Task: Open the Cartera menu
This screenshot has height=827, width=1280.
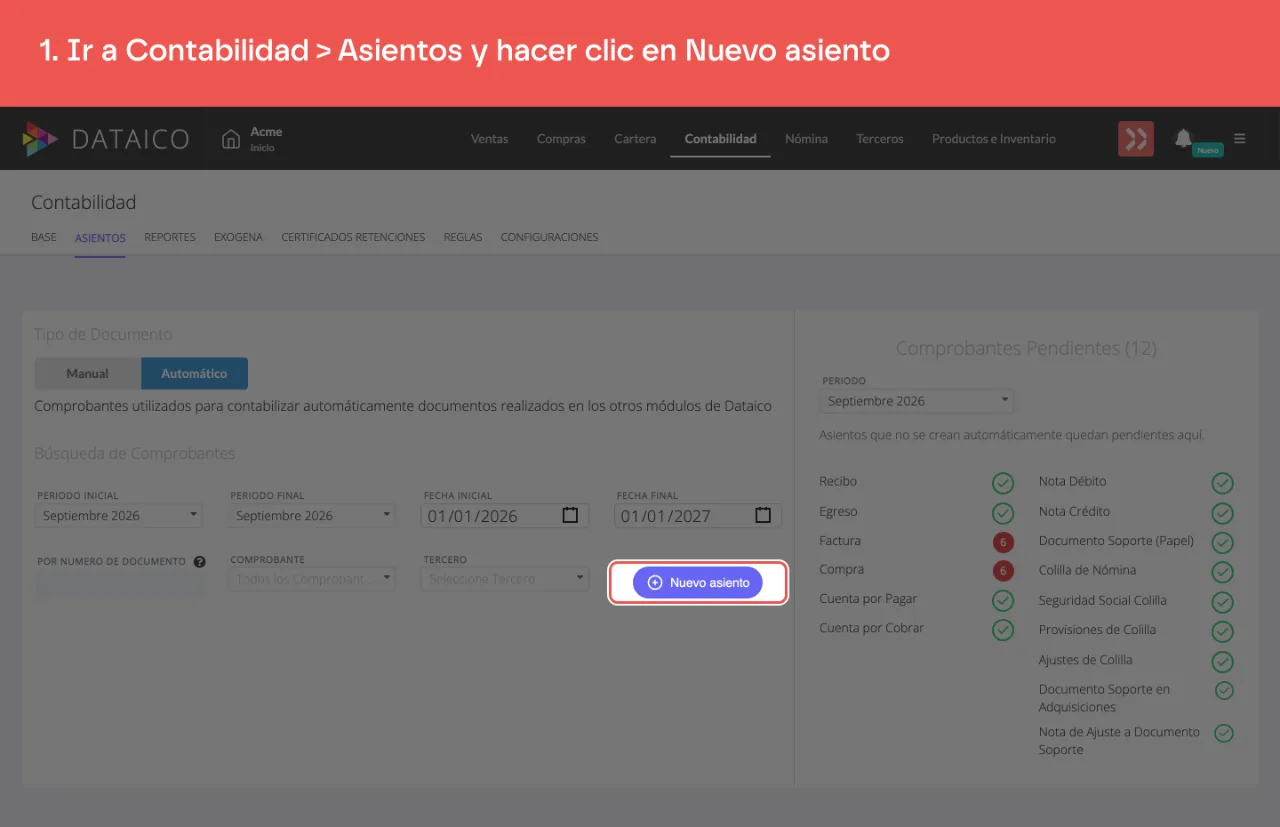Action: click(635, 139)
